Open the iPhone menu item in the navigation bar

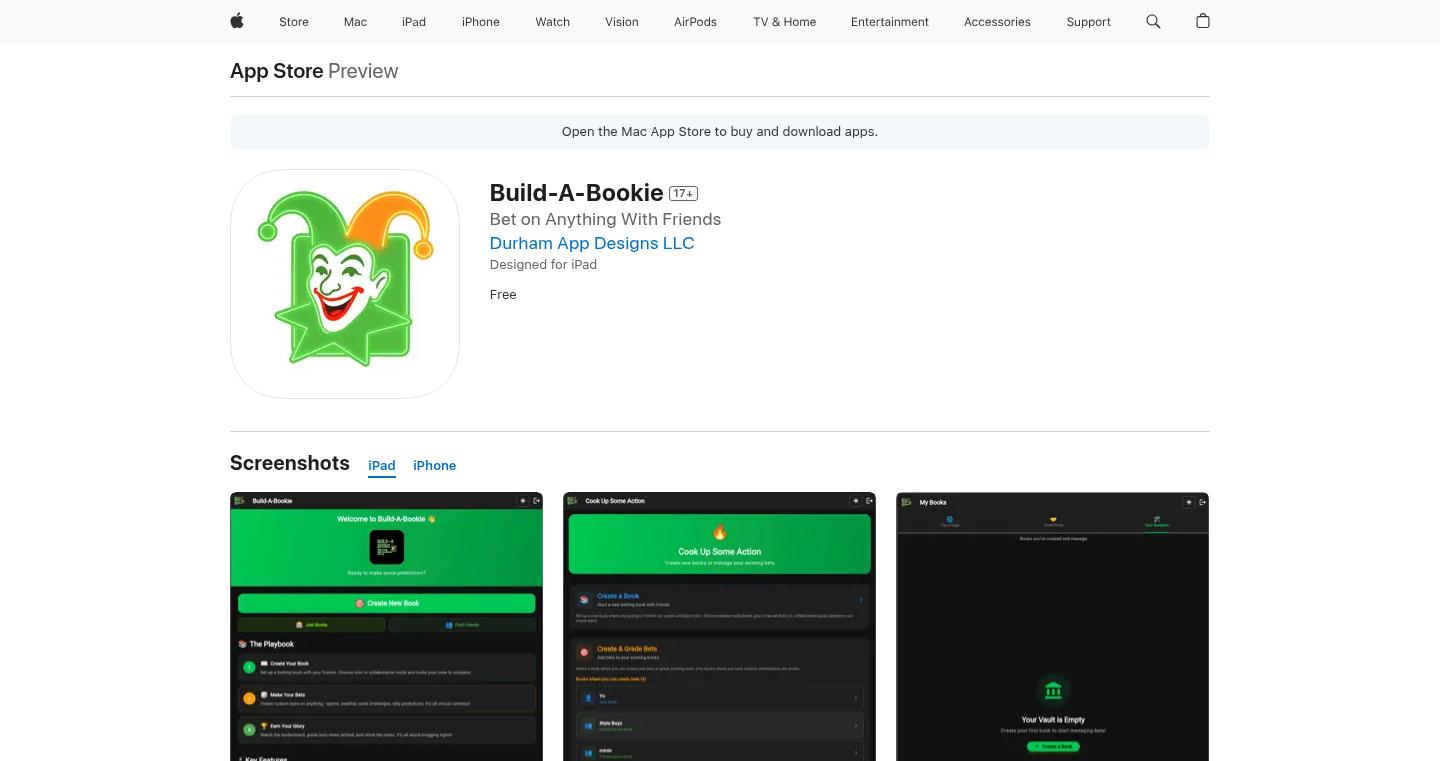(481, 22)
